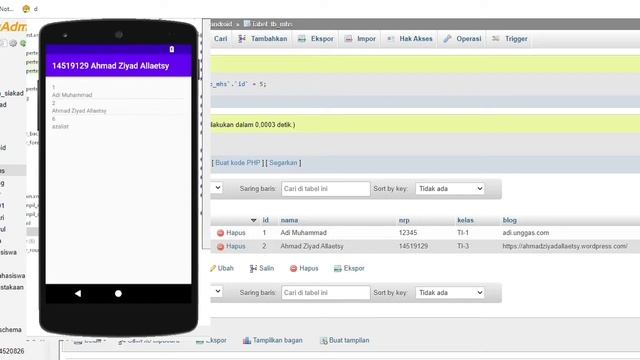640x360 pixels.
Task: Click red delete icon in Ahmad Ziyad row
Action: 220,247
